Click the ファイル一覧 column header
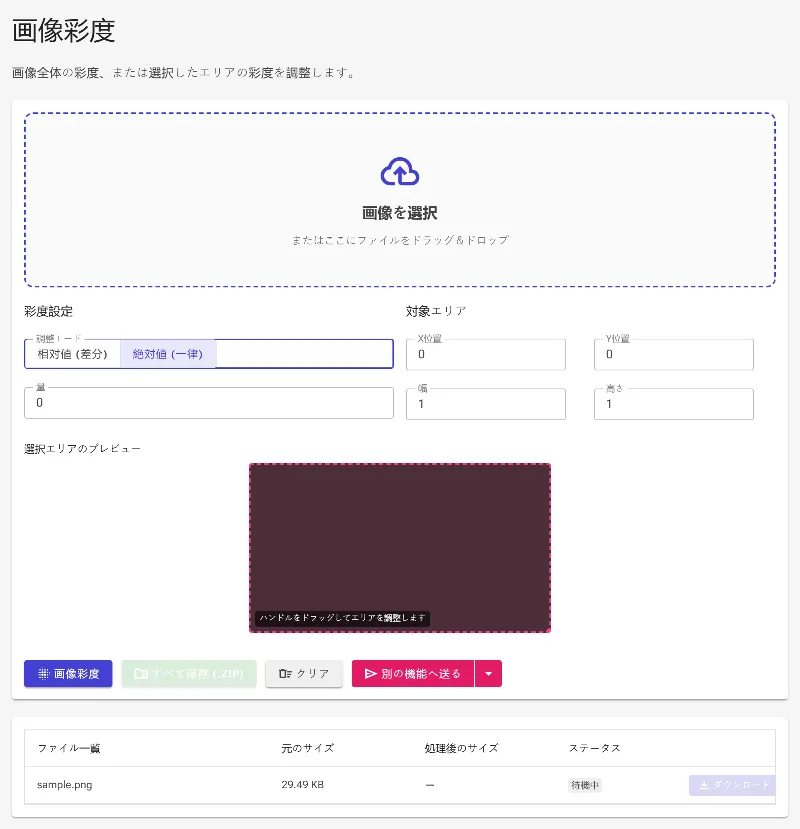Image resolution: width=800 pixels, height=829 pixels. click(x=69, y=748)
